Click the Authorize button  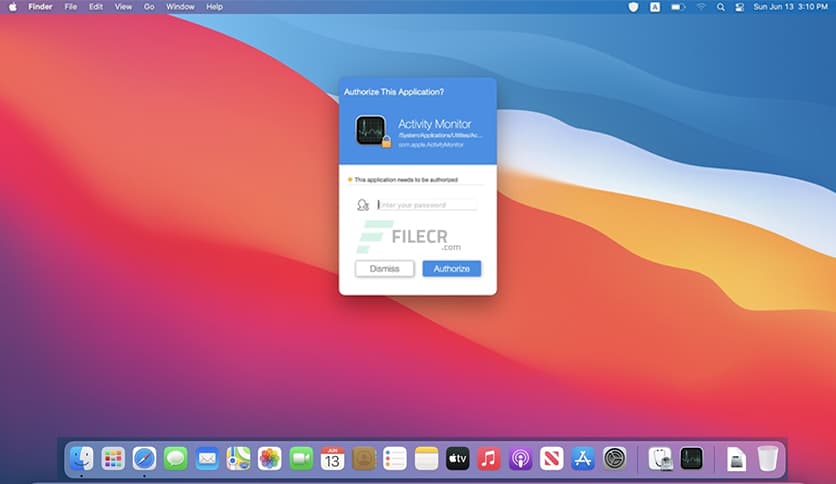[452, 269]
